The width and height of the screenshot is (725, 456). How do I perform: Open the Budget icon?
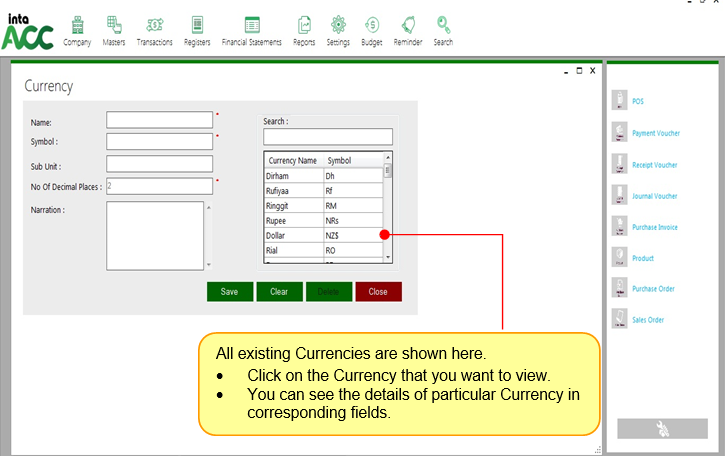[x=371, y=25]
